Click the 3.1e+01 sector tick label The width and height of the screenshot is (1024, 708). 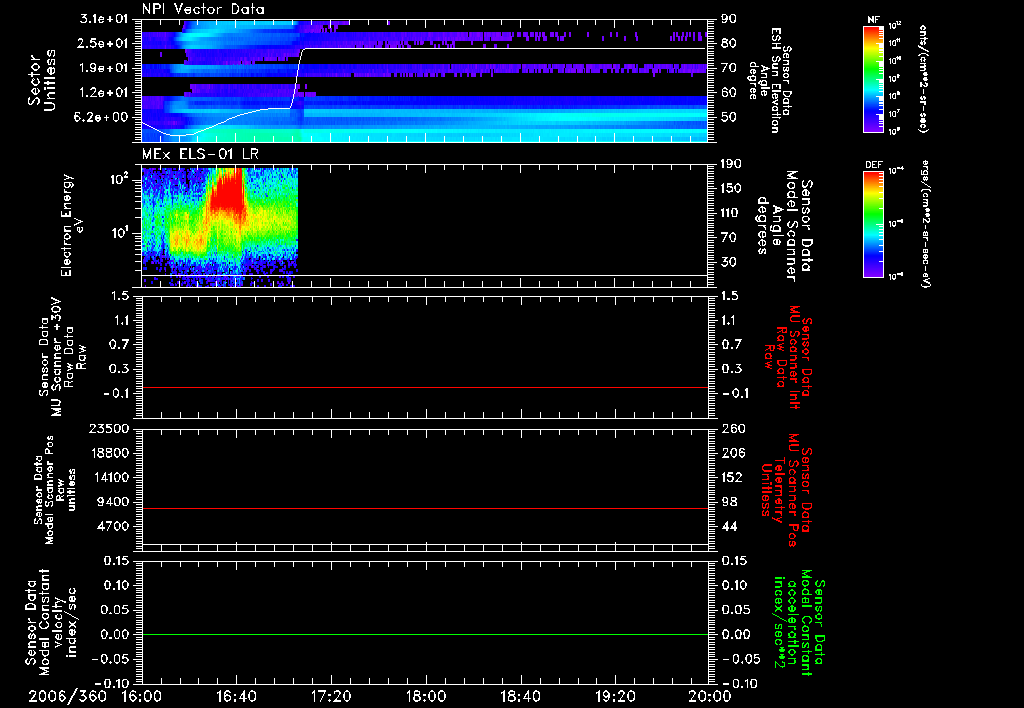click(x=104, y=19)
